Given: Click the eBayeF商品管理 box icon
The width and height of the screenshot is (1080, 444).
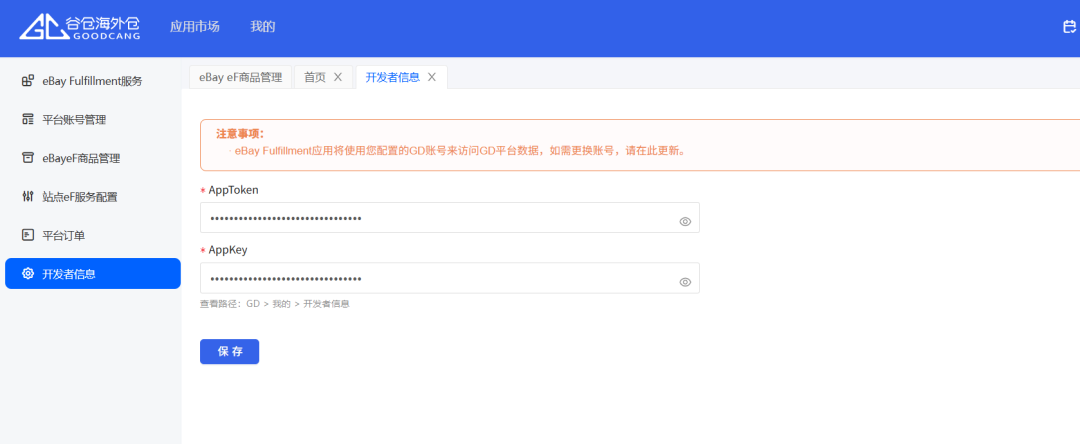Looking at the screenshot, I should click(x=28, y=158).
